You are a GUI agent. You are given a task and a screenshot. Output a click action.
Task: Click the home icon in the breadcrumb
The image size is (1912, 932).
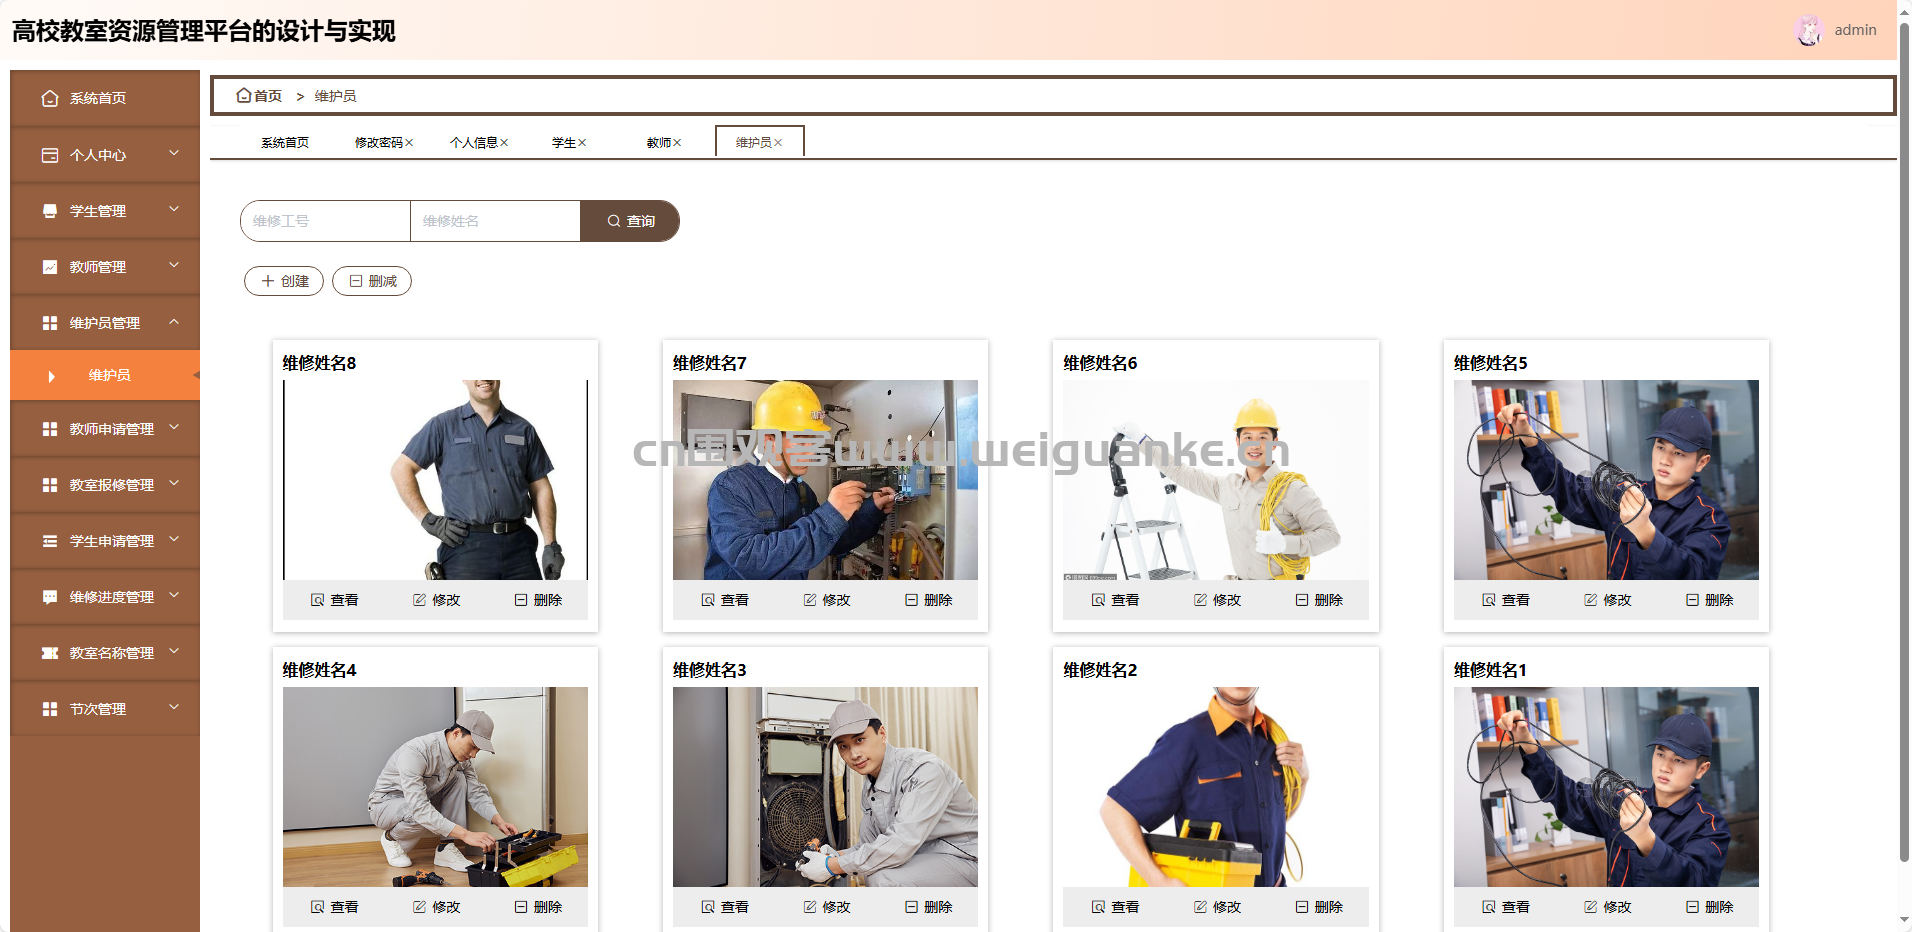pyautogui.click(x=243, y=96)
